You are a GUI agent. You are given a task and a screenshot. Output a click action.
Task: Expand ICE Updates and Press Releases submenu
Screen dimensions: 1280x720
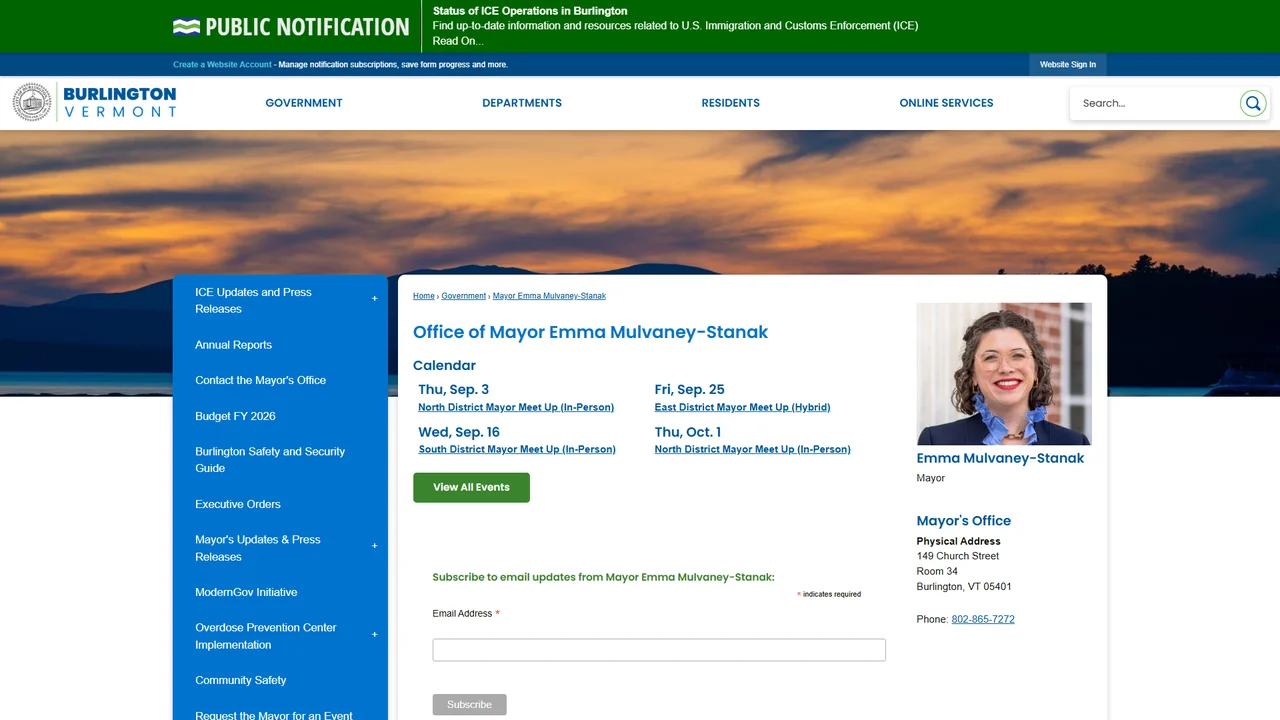[375, 299]
